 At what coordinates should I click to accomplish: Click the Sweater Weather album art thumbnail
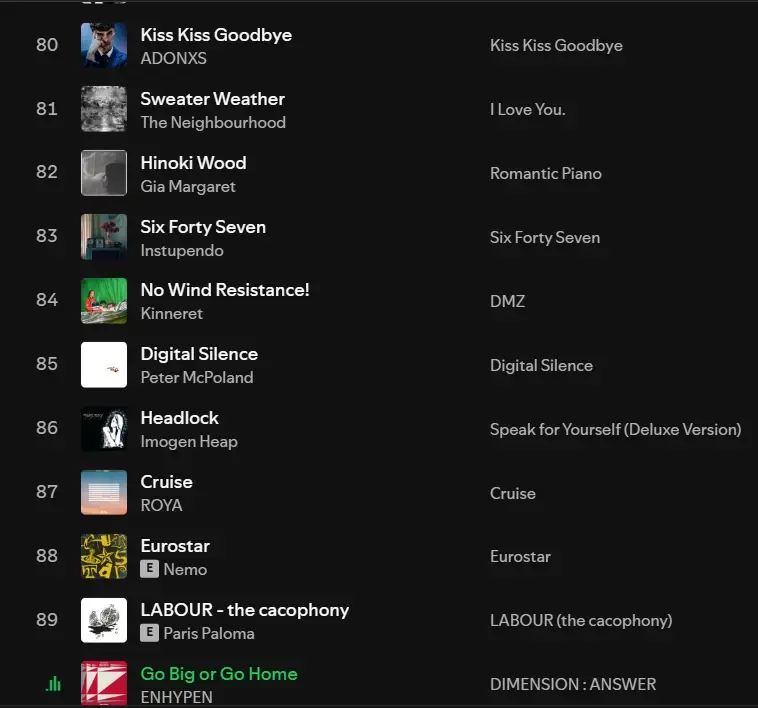coord(104,109)
